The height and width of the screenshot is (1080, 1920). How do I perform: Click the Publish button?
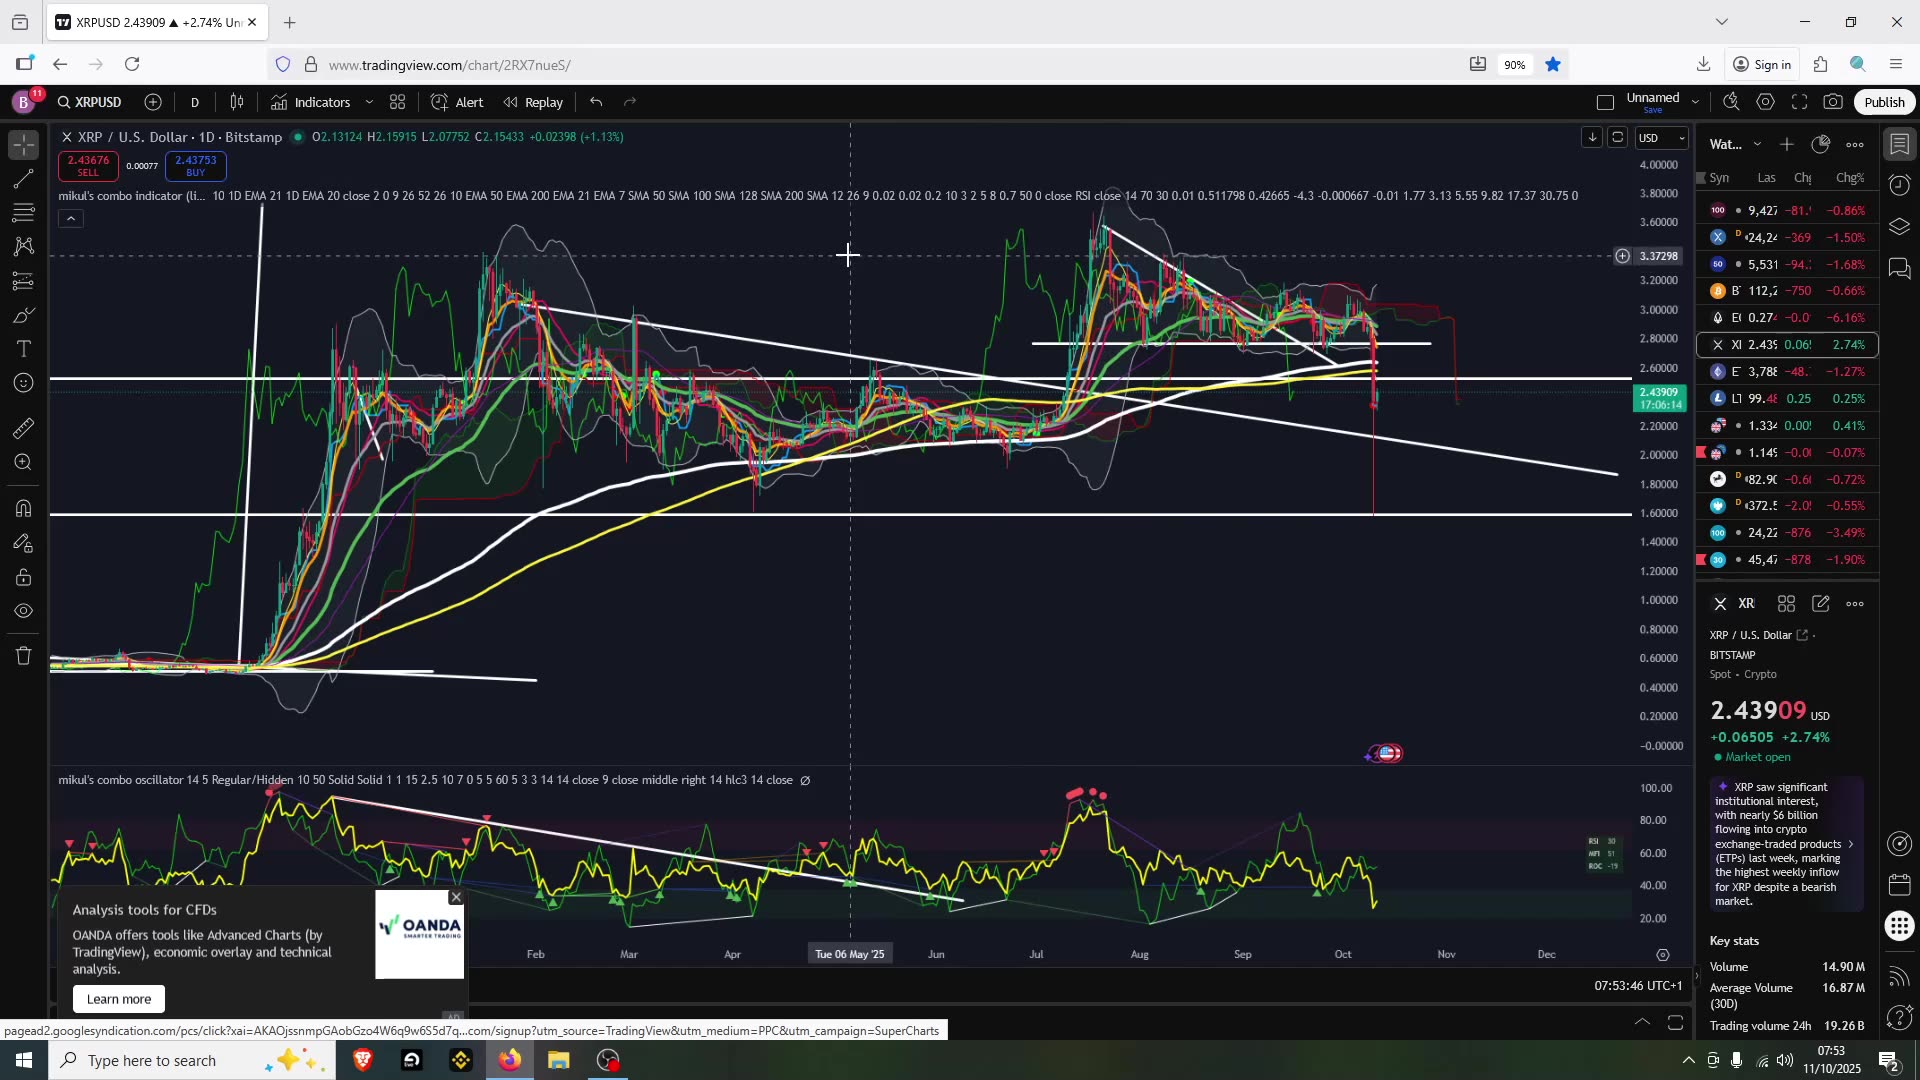1884,101
